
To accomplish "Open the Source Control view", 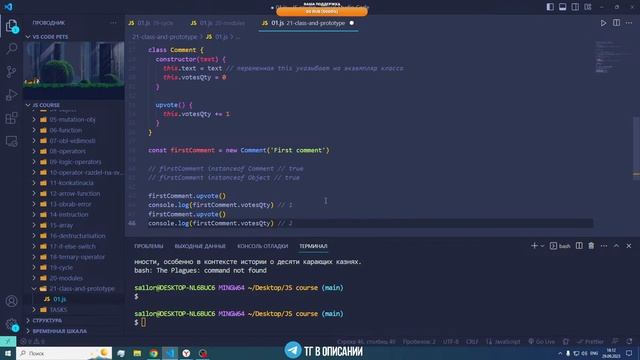I will point(11,72).
